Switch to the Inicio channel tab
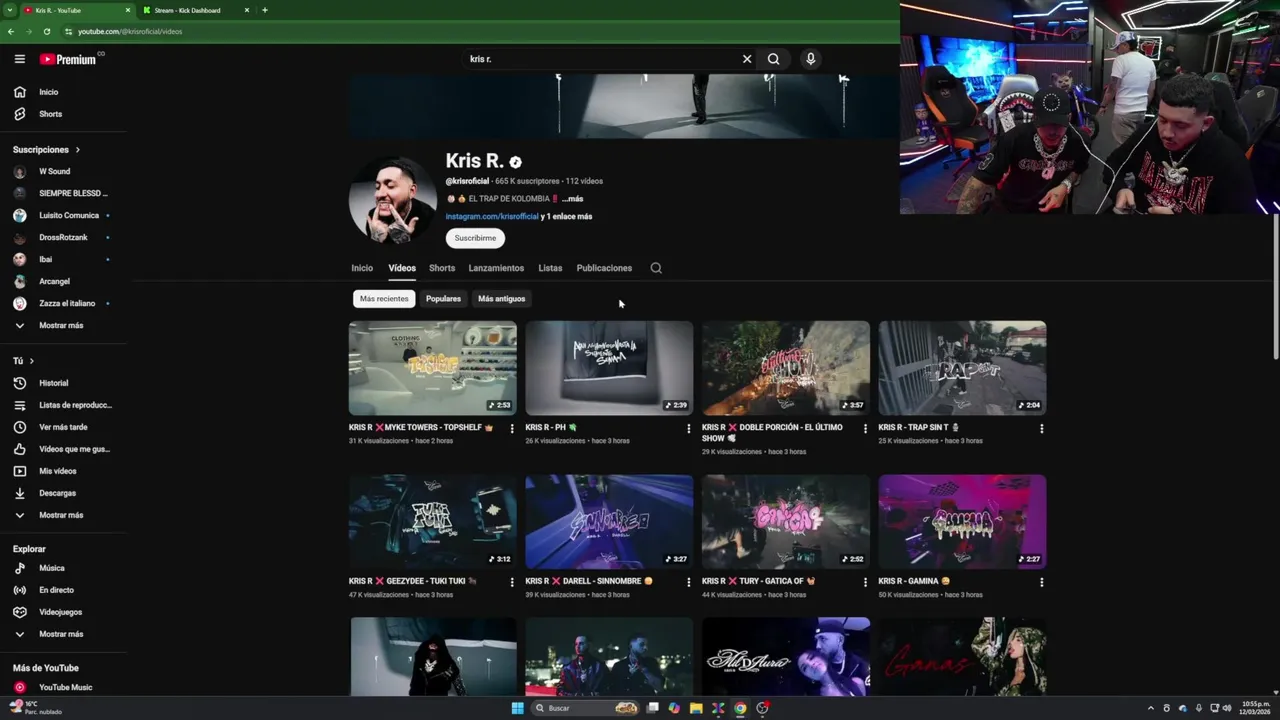 tap(362, 268)
